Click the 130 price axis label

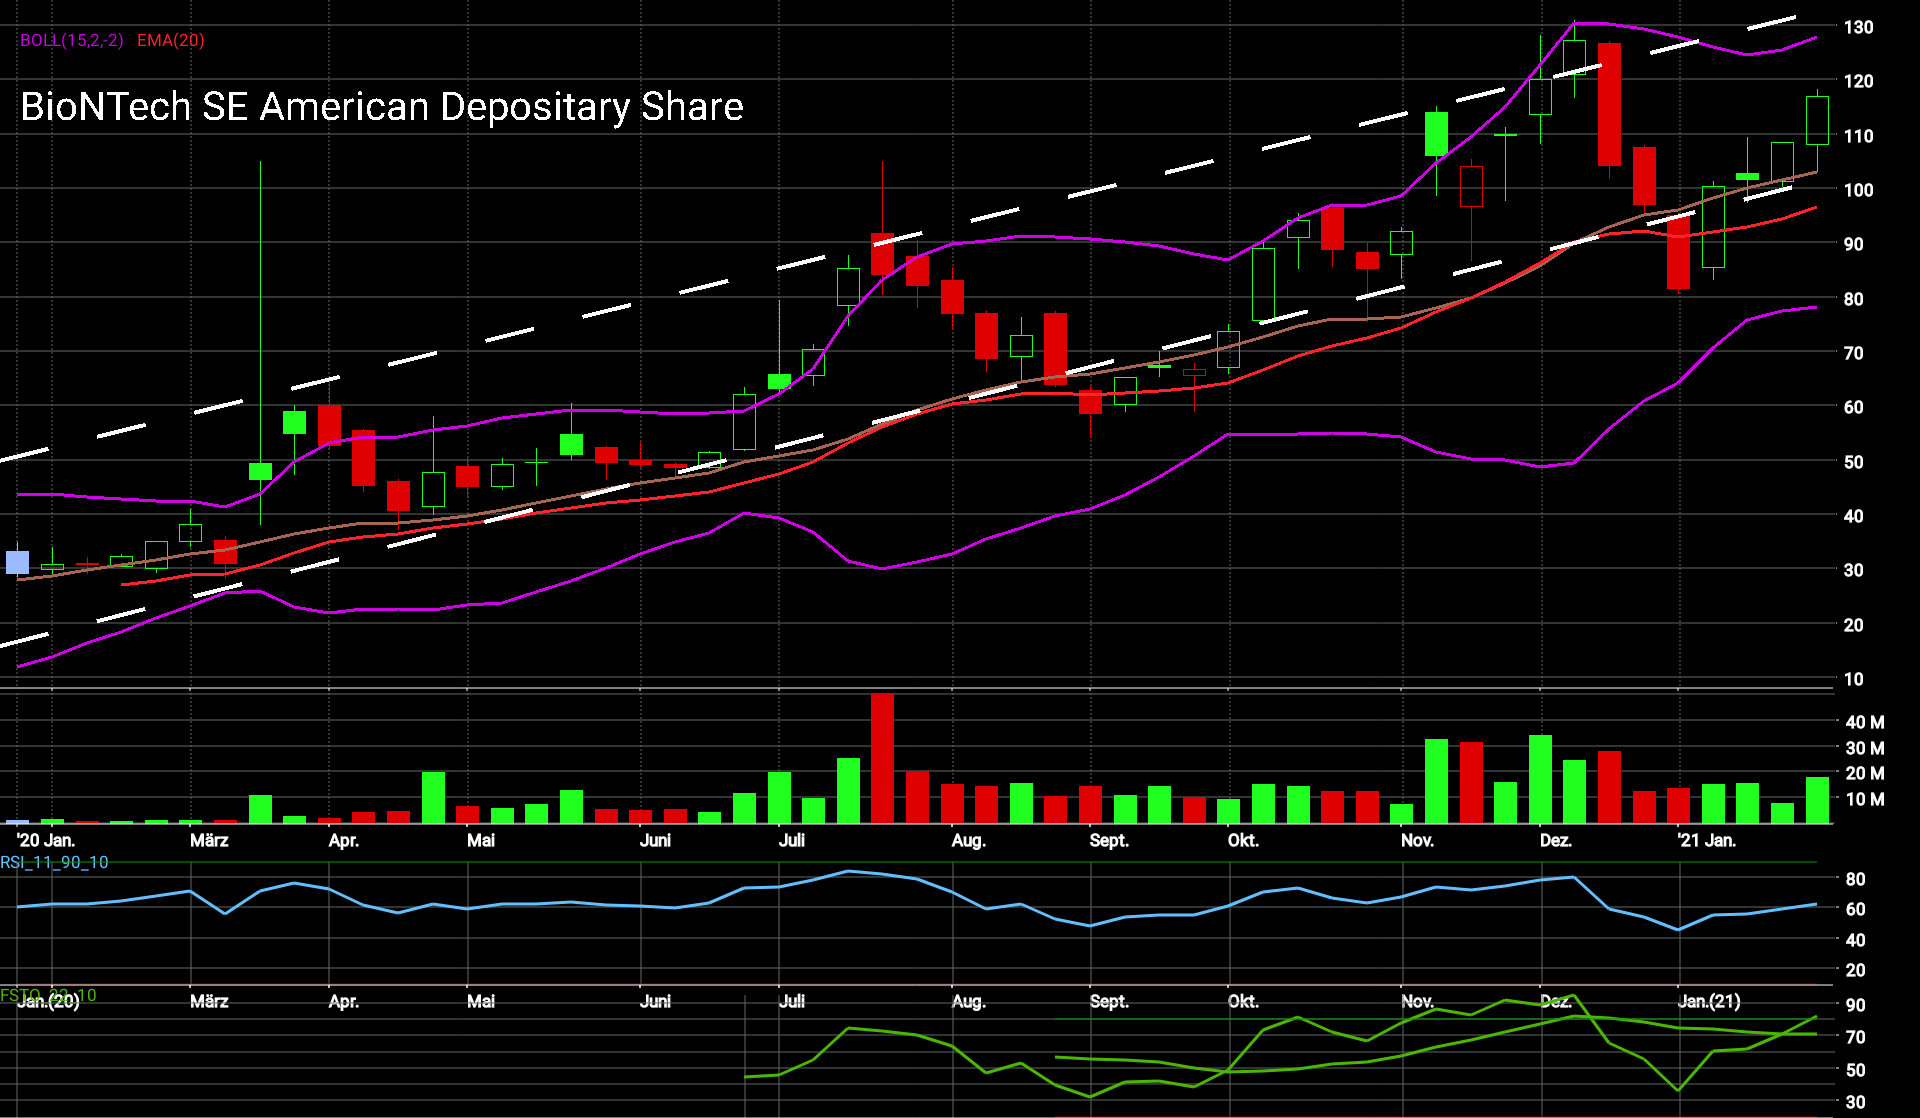click(1858, 28)
